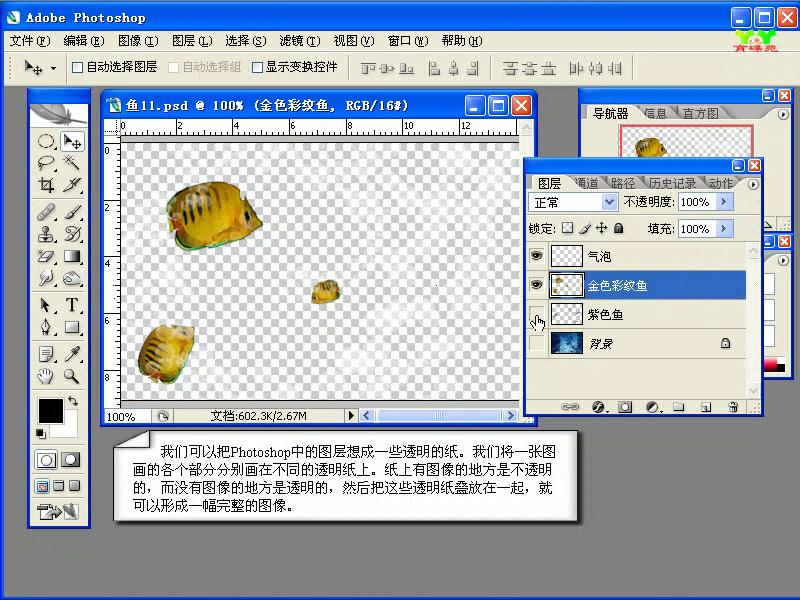Click the 背景 layer thumbnail
The height and width of the screenshot is (600, 800).
click(567, 343)
